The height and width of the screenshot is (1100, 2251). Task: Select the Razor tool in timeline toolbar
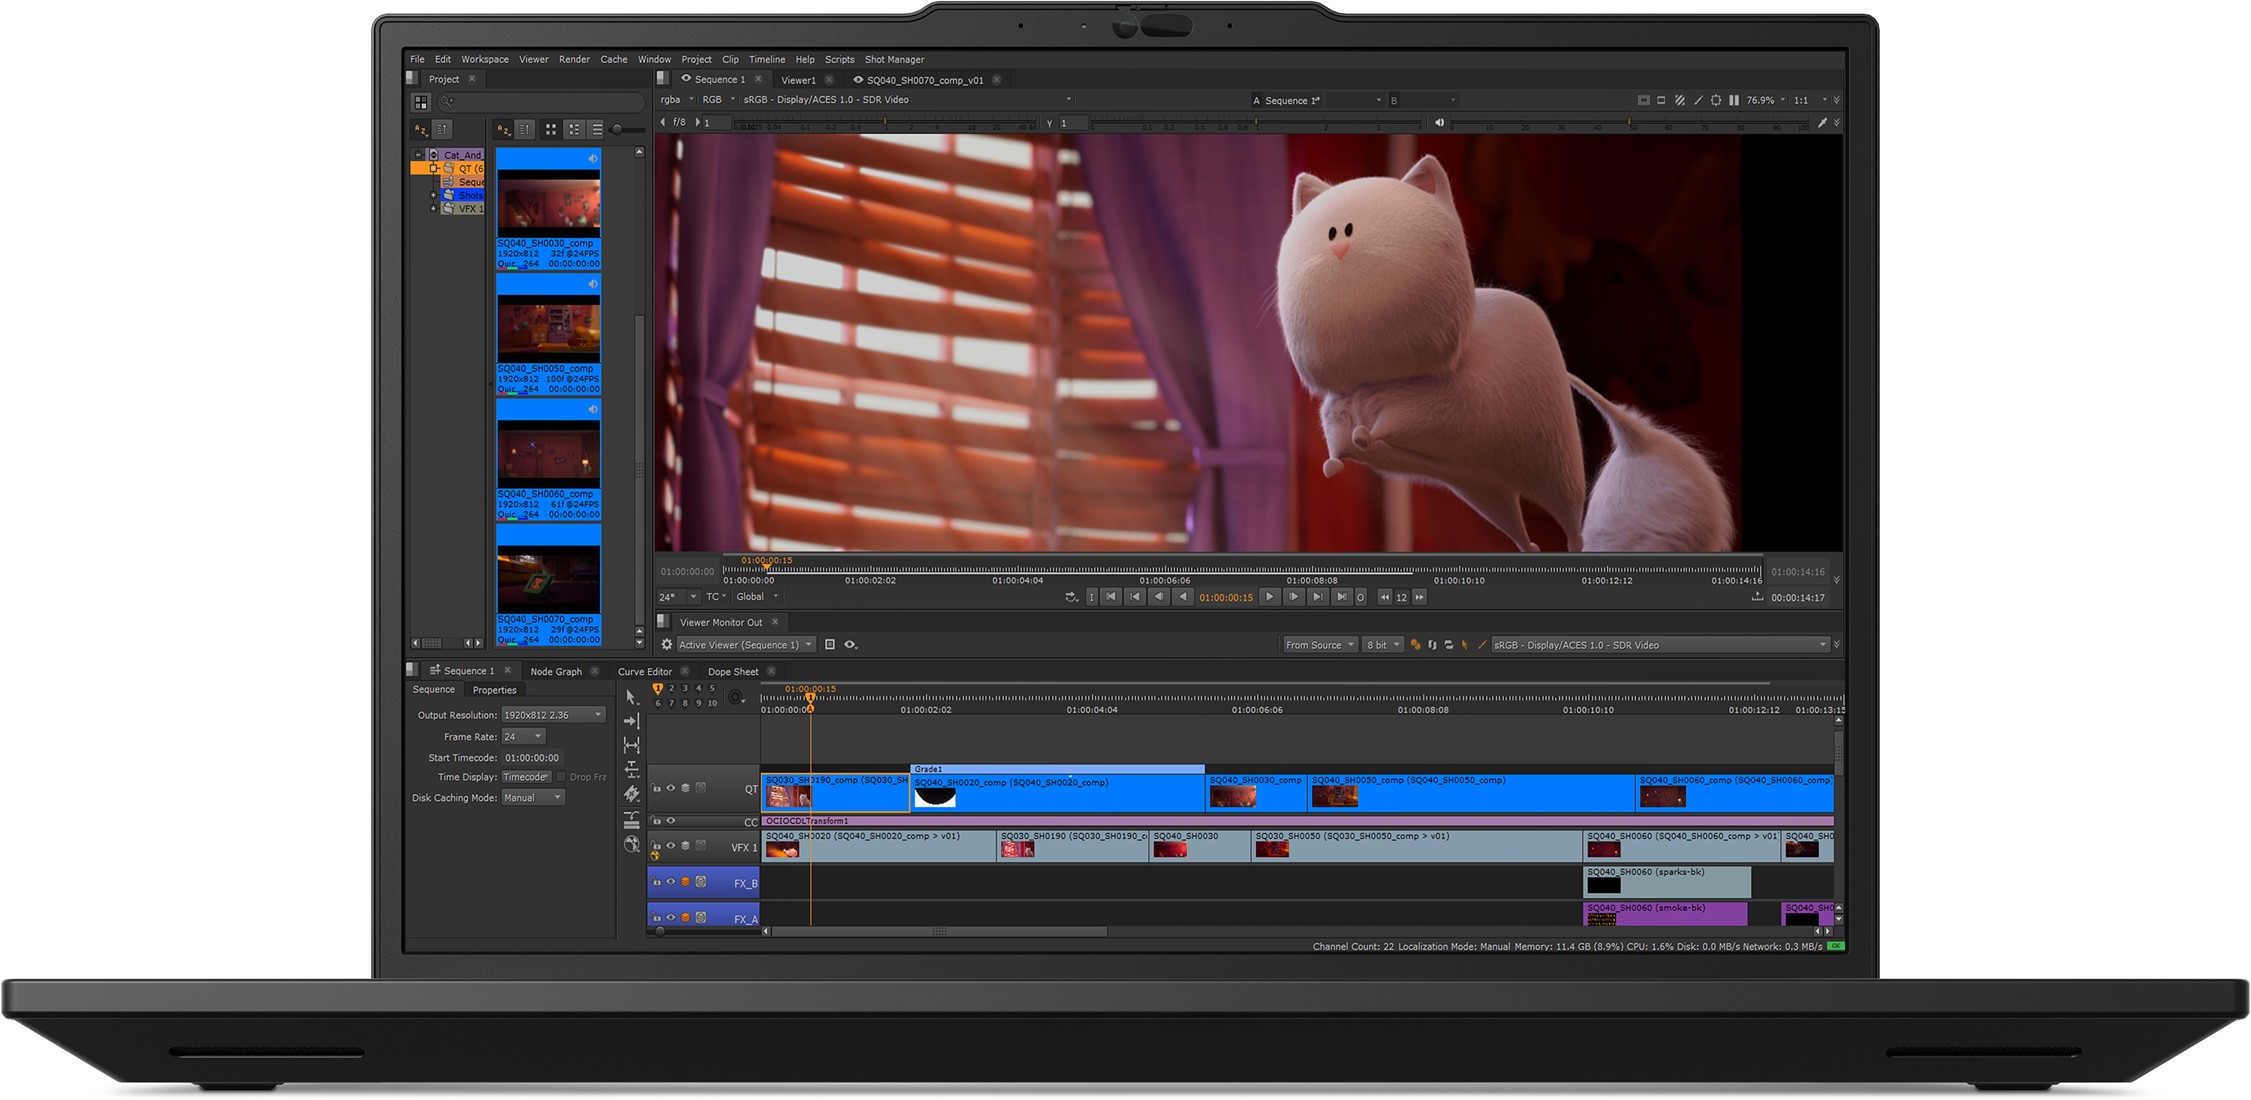632,794
